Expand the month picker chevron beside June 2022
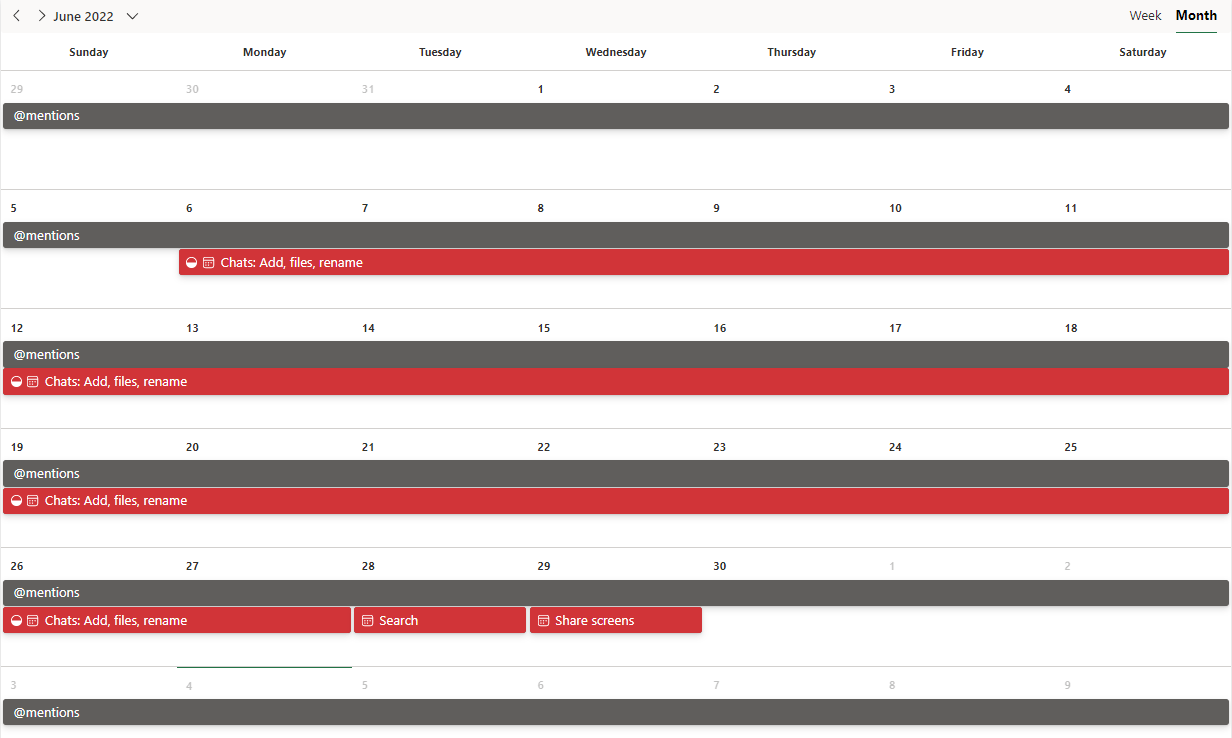The image size is (1232, 738). tap(132, 16)
